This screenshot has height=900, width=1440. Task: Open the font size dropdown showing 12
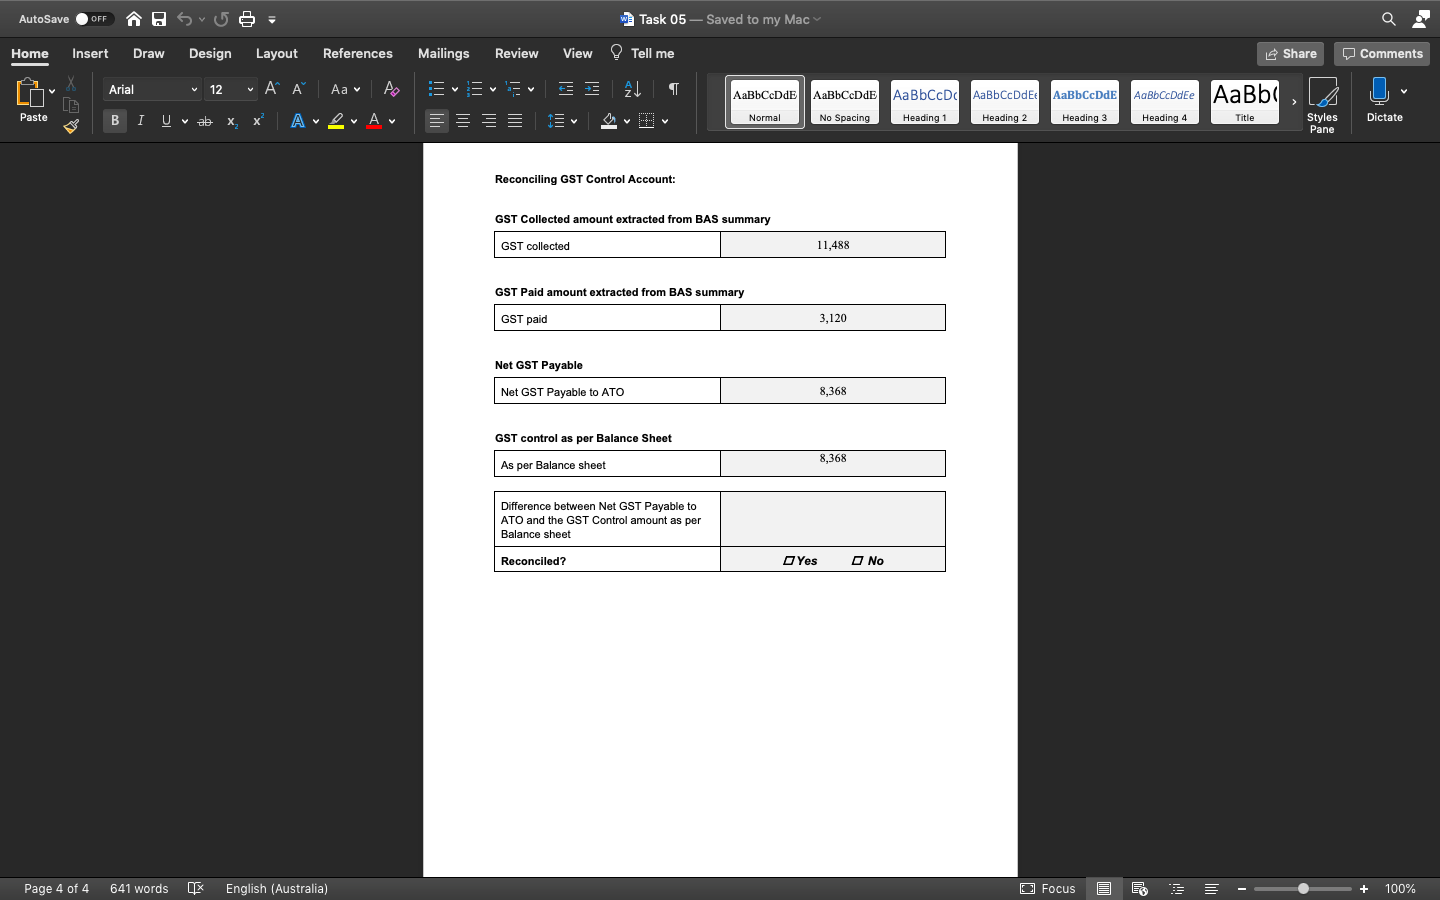[x=231, y=89]
